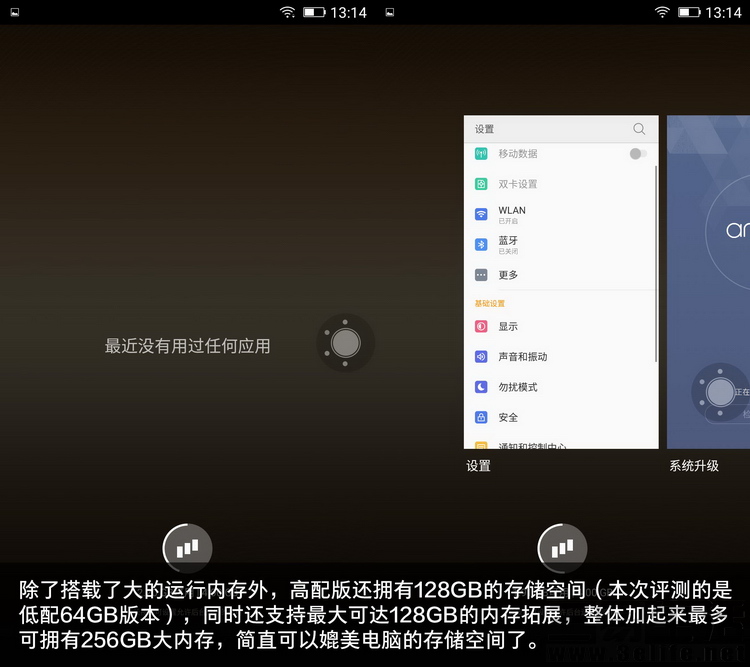The image size is (750, 667).
Task: Click the 设置 label under the app card
Action: [478, 466]
